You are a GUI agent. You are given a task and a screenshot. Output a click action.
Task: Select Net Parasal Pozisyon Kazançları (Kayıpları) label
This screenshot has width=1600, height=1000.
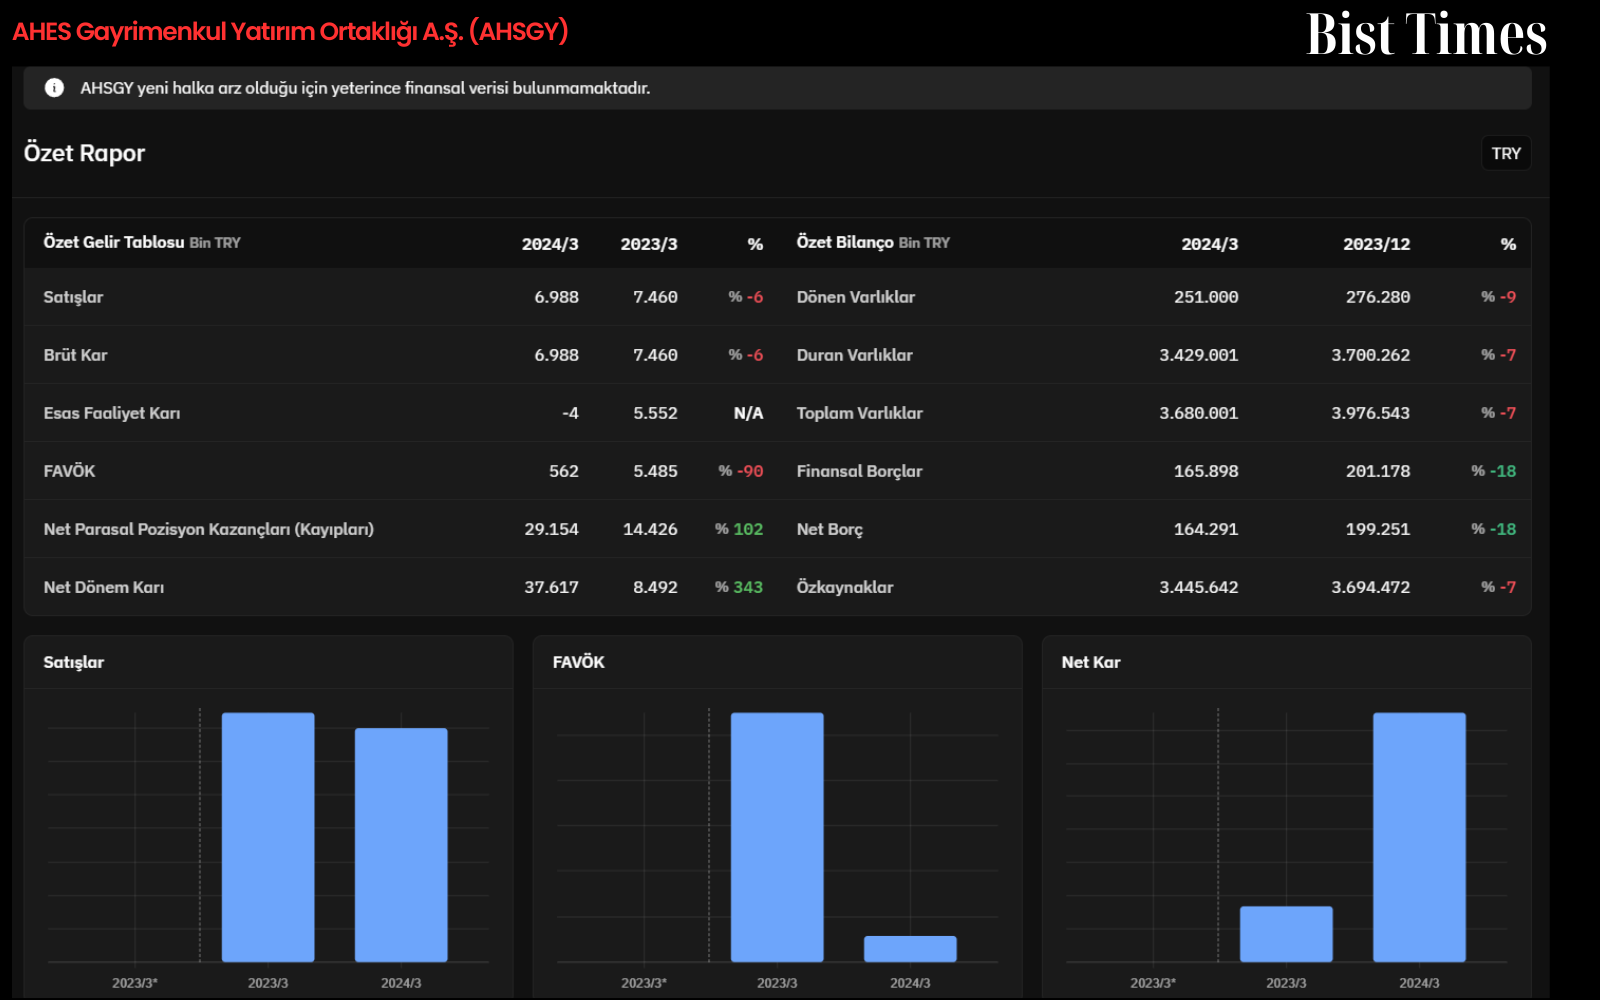[x=209, y=529]
